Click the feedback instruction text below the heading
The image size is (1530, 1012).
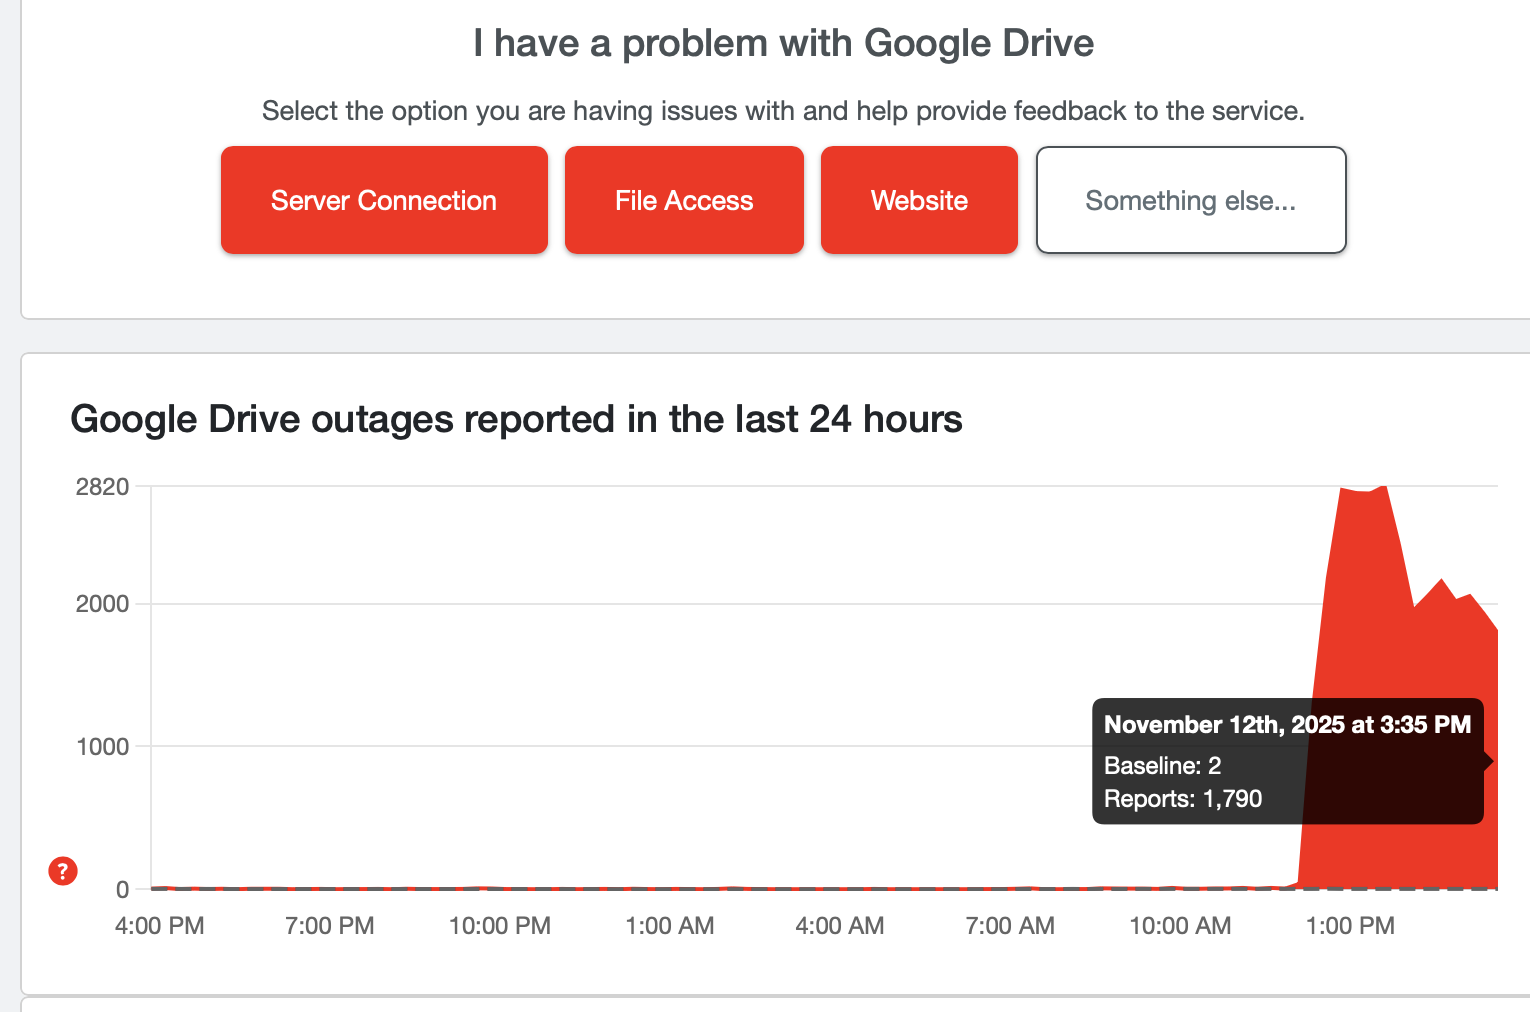pos(784,111)
